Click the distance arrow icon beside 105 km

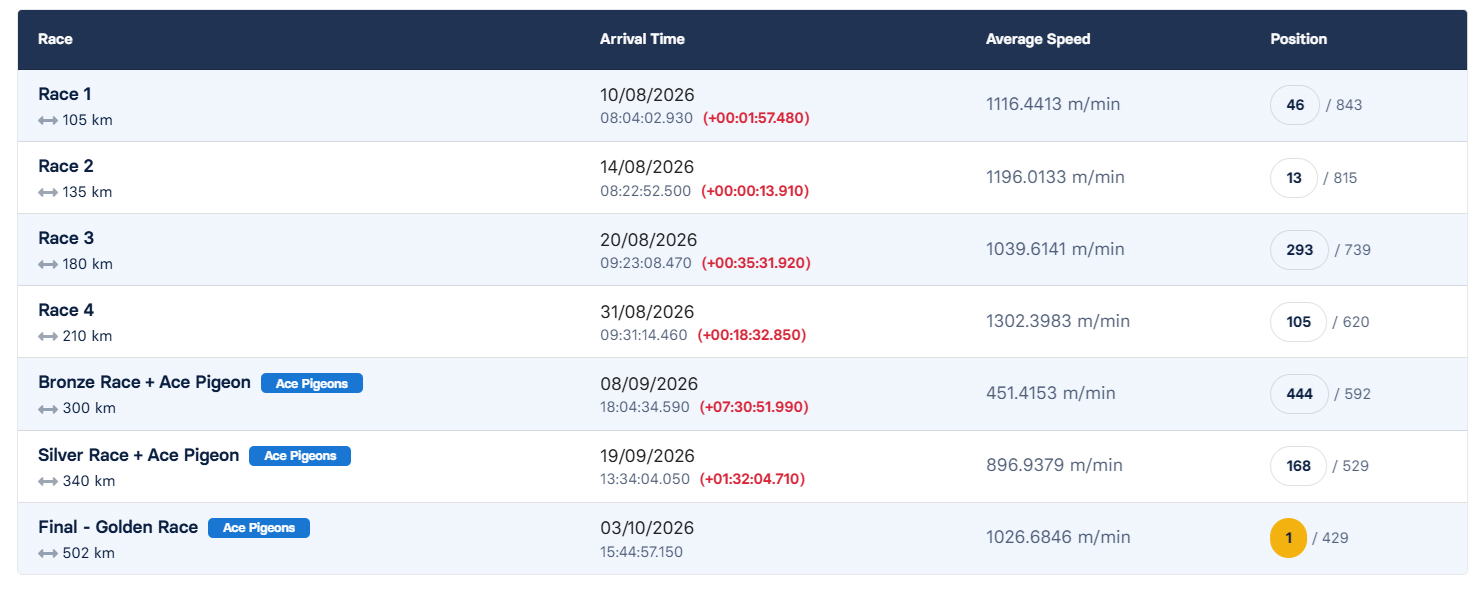click(x=48, y=120)
